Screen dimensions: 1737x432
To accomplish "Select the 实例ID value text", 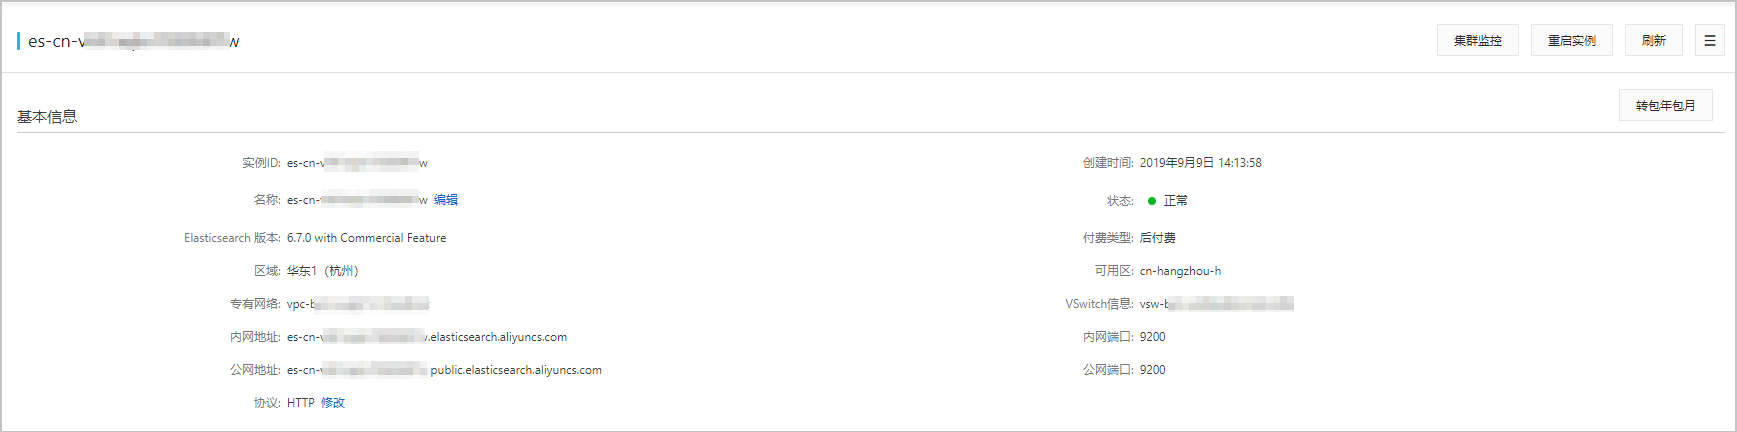I will (357, 163).
